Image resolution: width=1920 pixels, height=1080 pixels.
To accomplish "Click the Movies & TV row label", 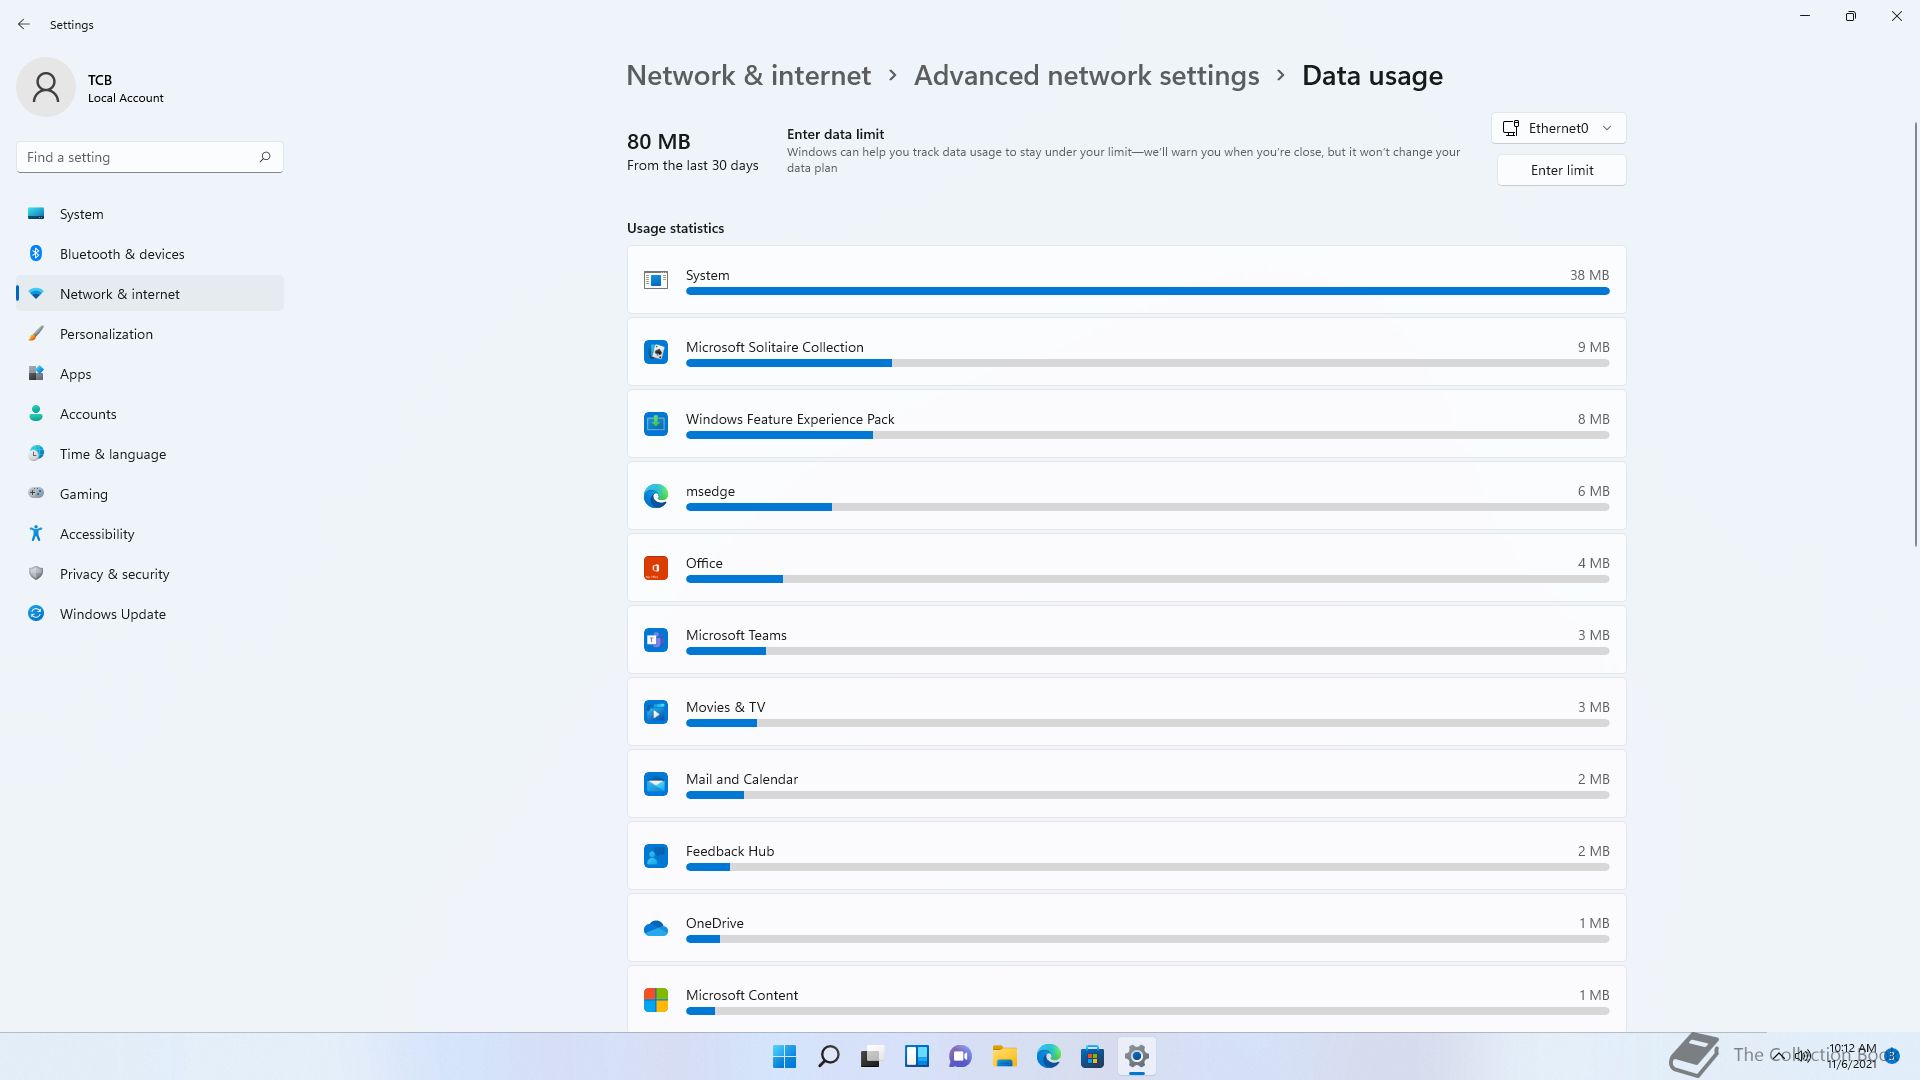I will [x=725, y=707].
